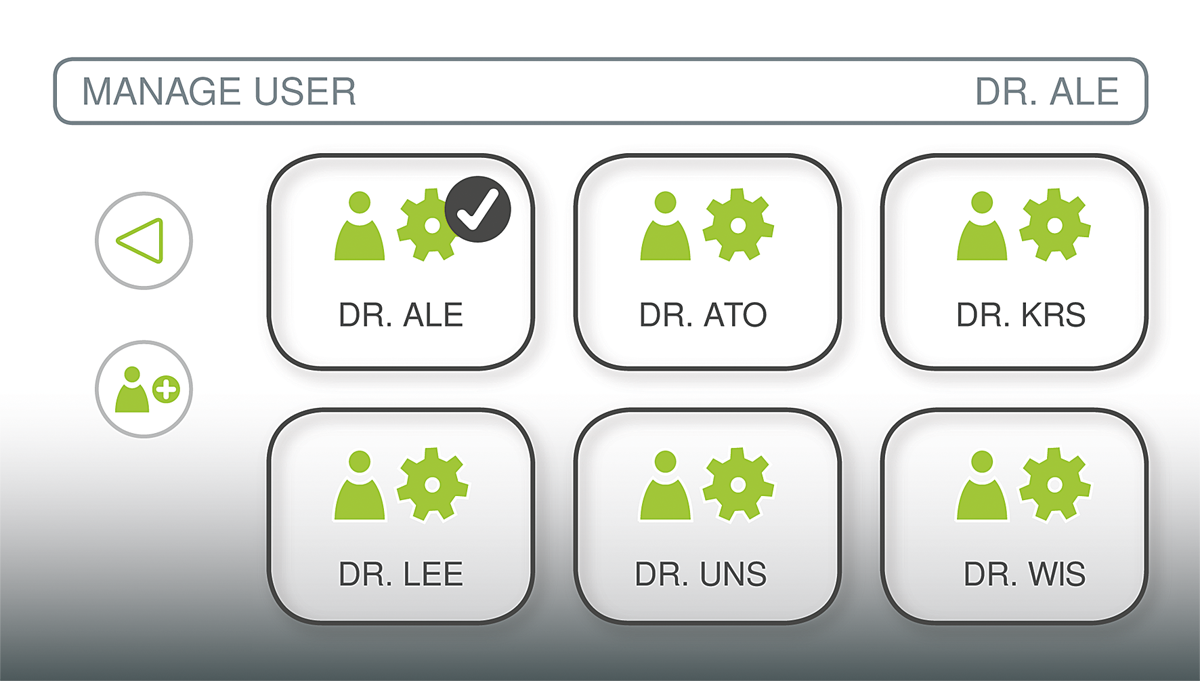The height and width of the screenshot is (681, 1200).
Task: Click person icon on DR. KRS tile
Action: (982, 225)
